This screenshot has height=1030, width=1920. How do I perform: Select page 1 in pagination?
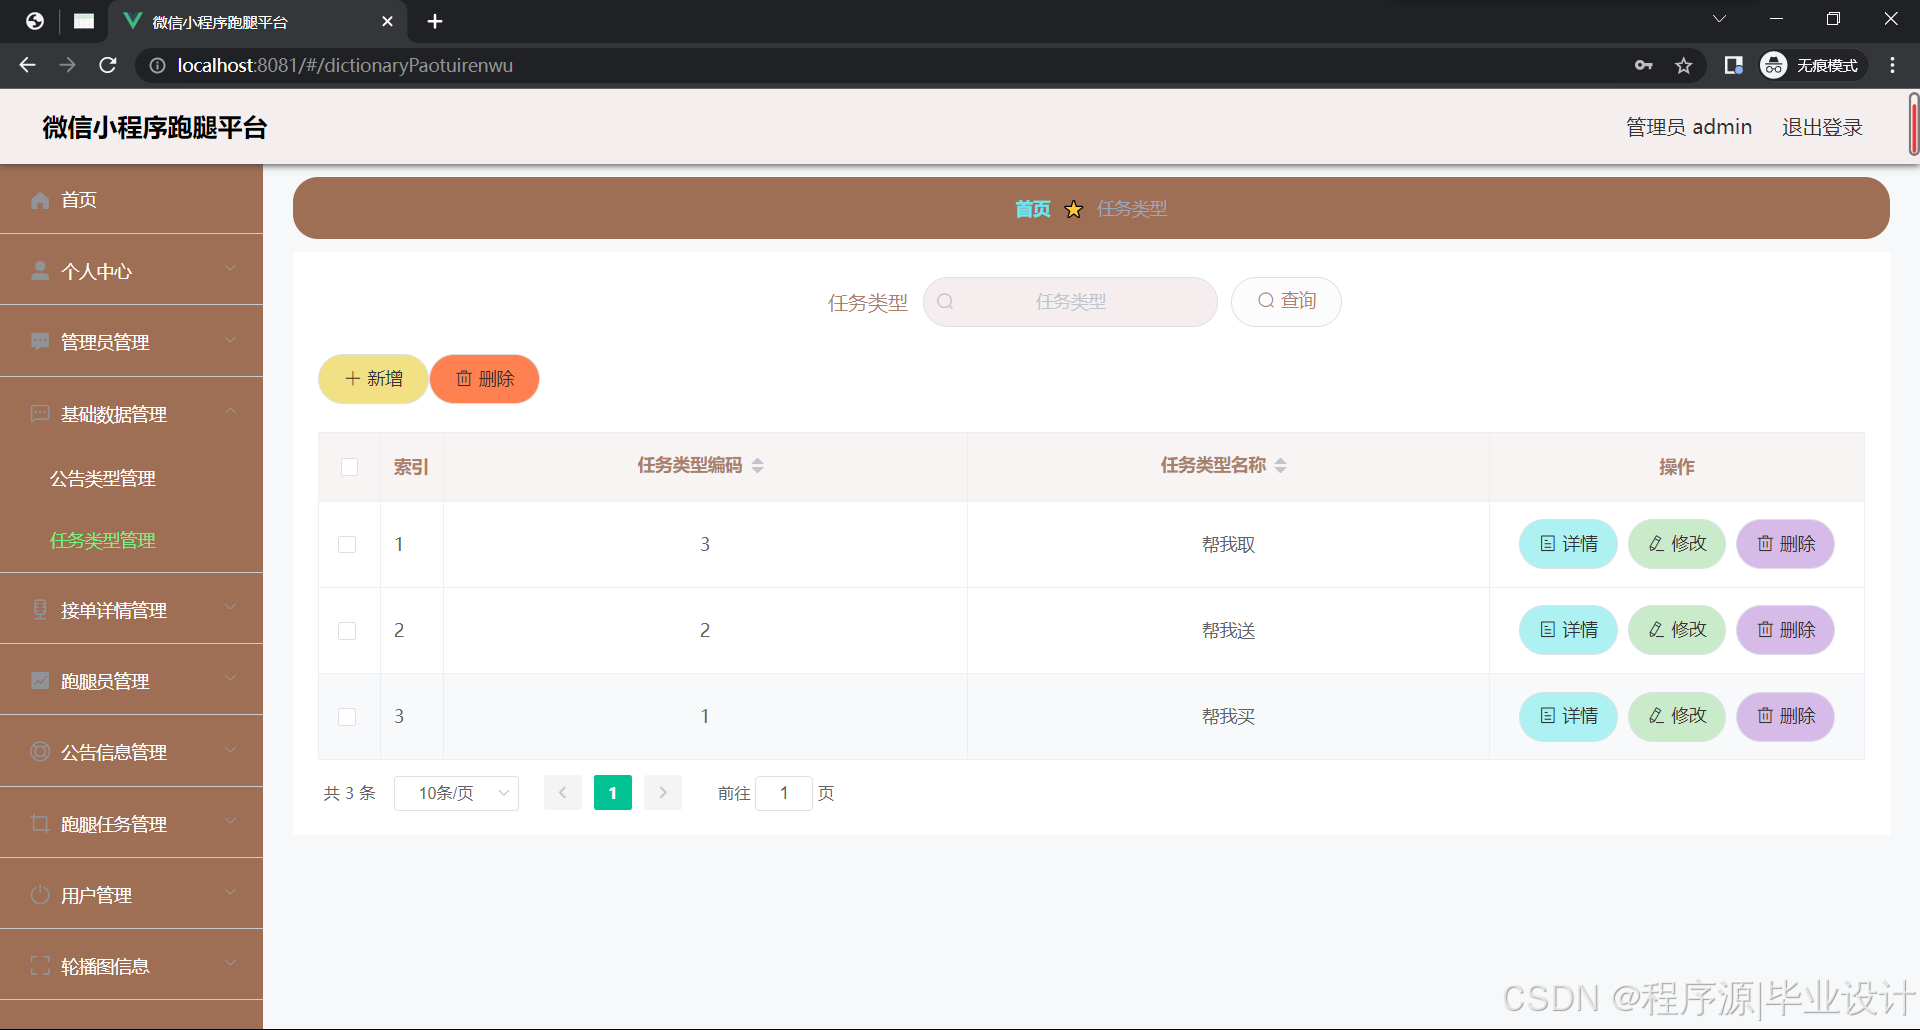613,793
